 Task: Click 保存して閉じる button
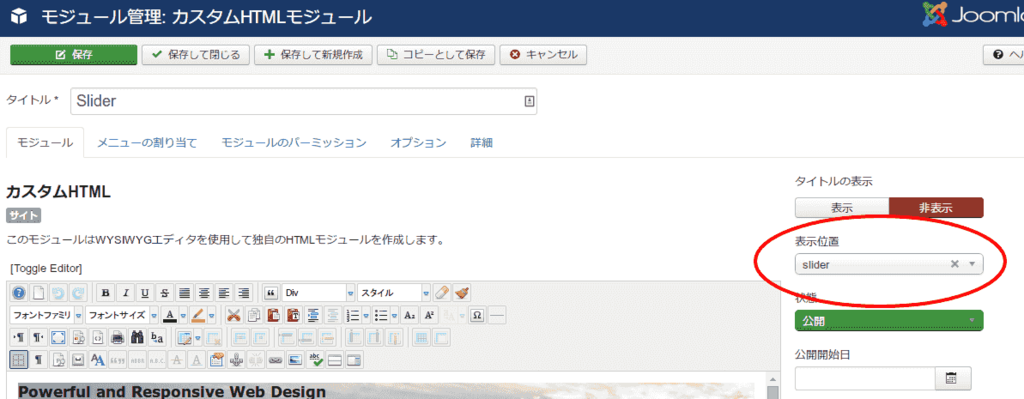coord(196,55)
